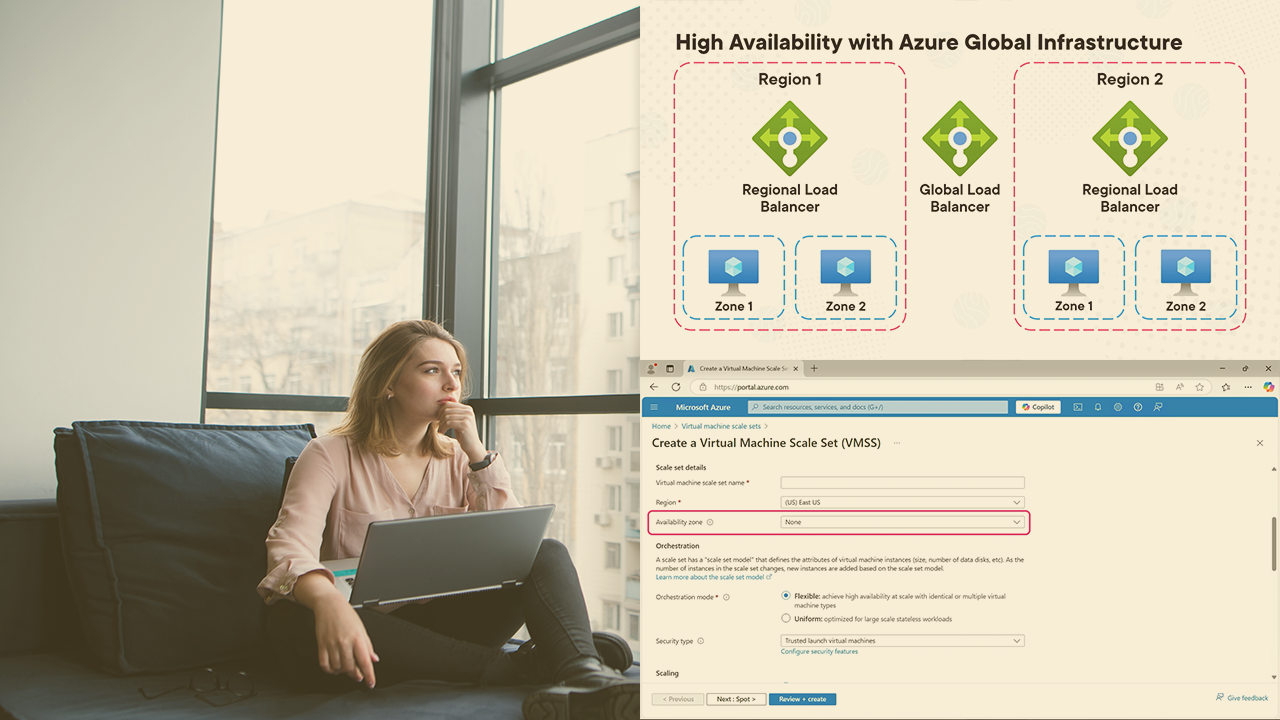Click the feedback icon in Azure header
Image resolution: width=1280 pixels, height=720 pixels.
1158,407
